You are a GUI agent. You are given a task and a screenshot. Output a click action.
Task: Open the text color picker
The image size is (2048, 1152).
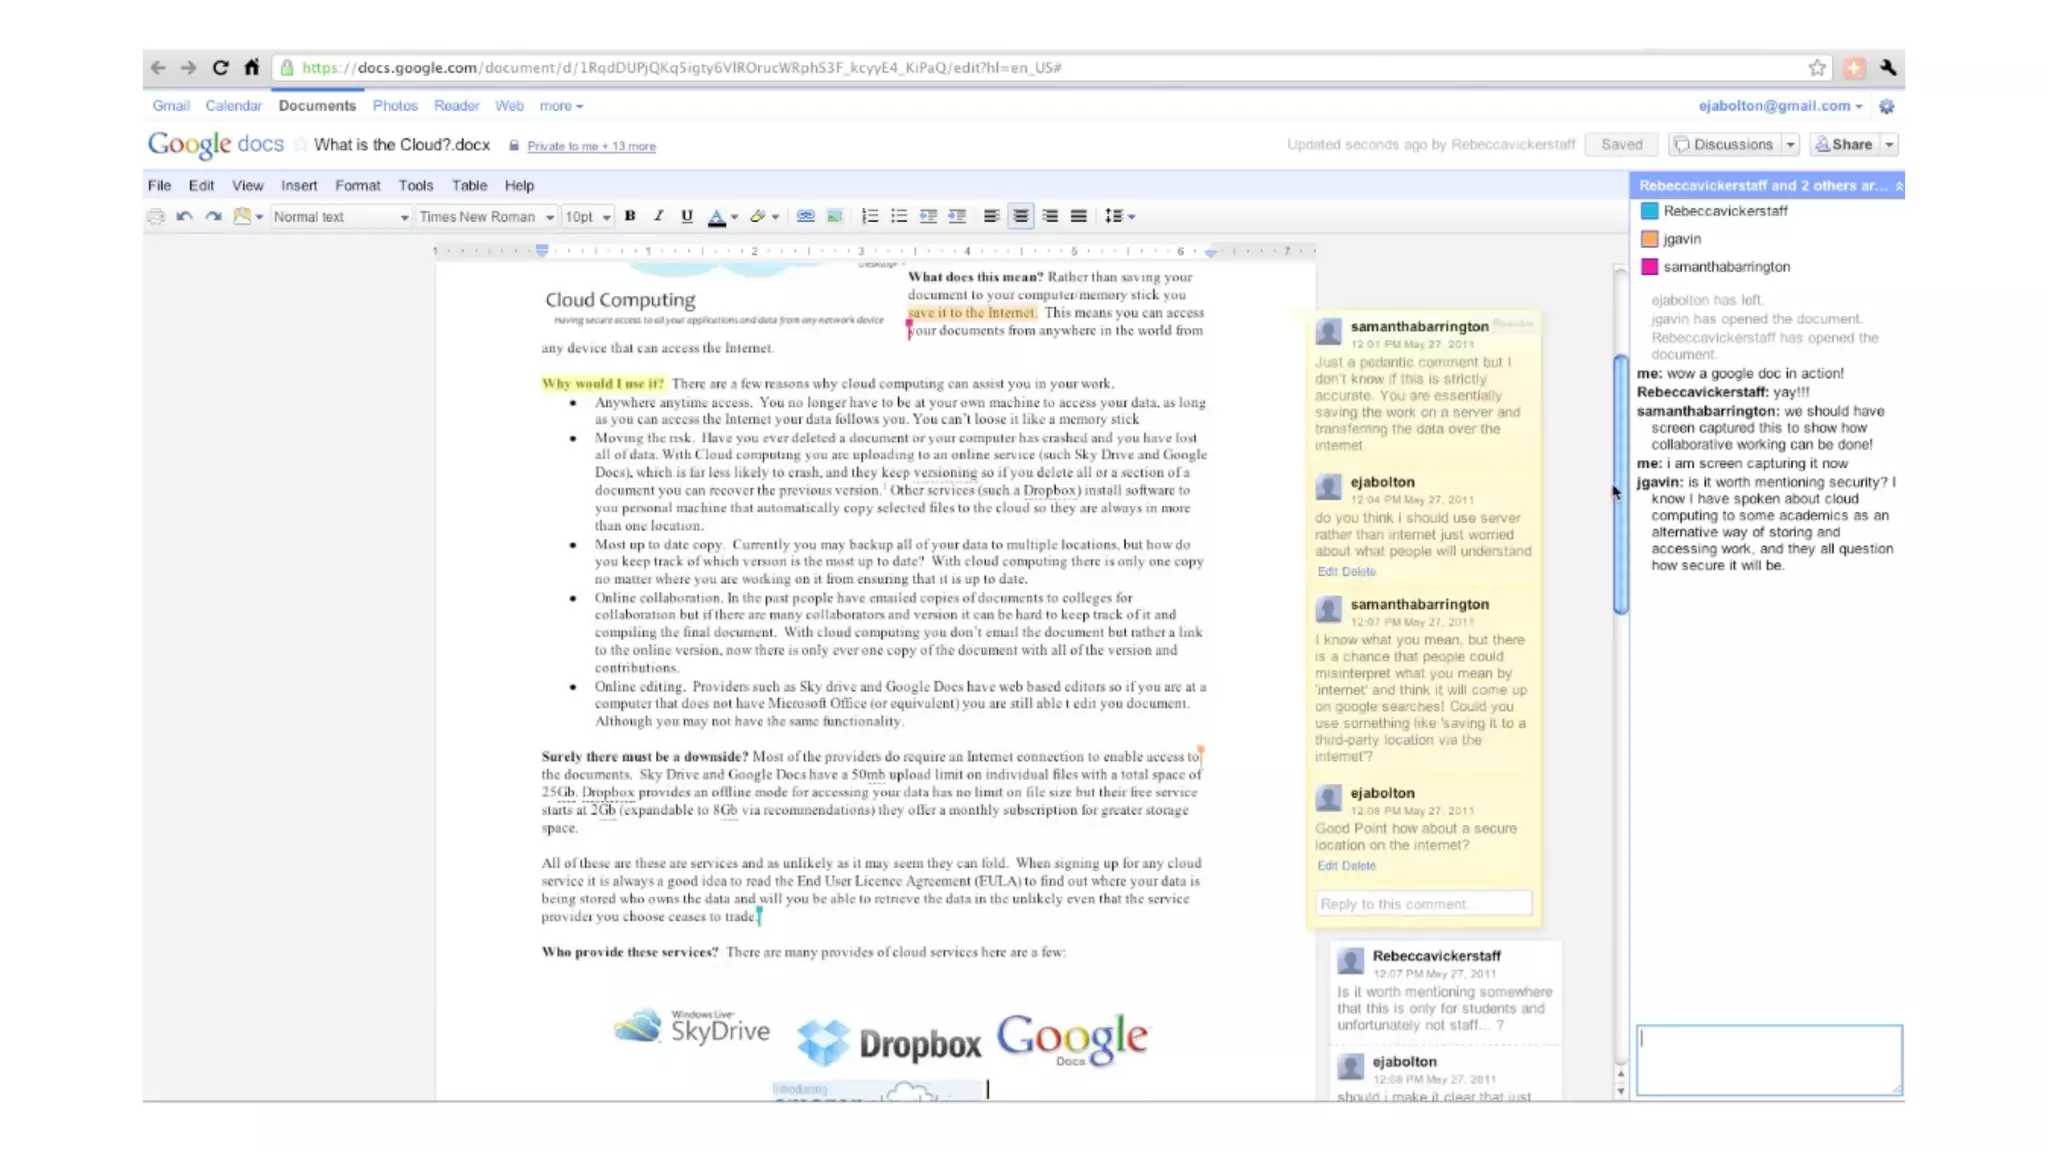[717, 216]
